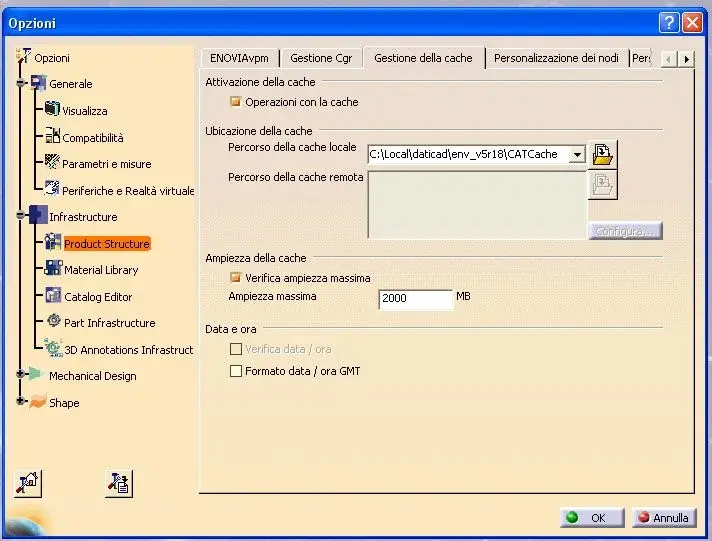Screen dimensions: 712x541
Task: Toggle Operazioni con la cache checkbox
Action: click(x=235, y=101)
